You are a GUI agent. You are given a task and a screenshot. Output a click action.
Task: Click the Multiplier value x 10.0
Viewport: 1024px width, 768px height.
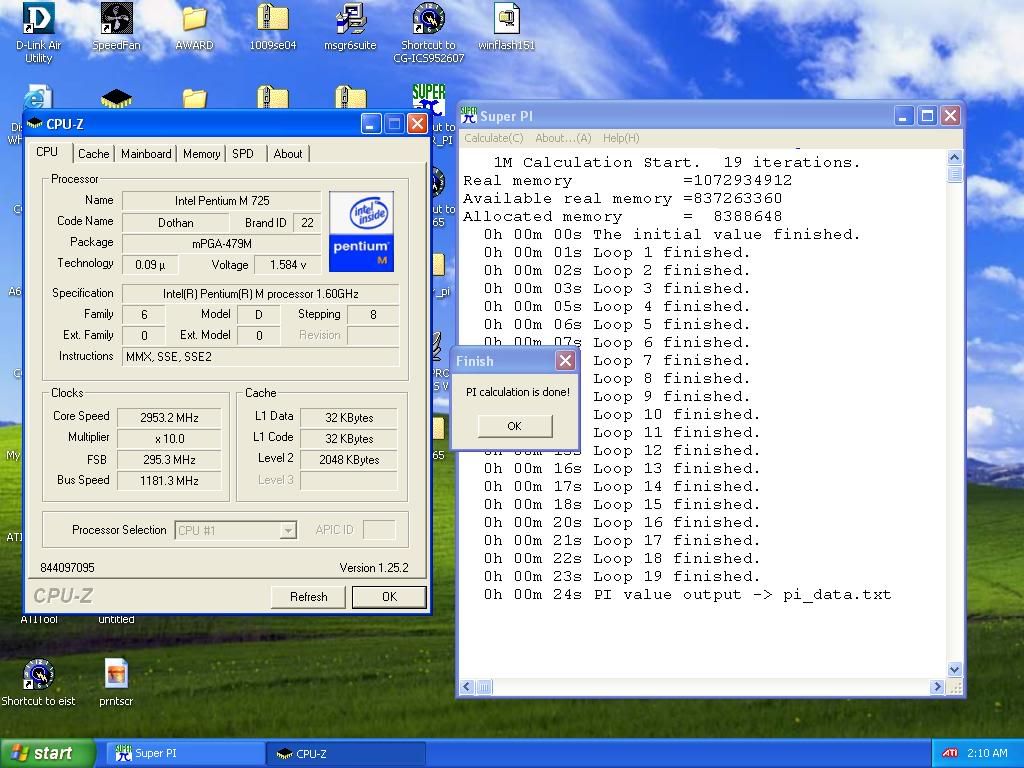pos(169,439)
